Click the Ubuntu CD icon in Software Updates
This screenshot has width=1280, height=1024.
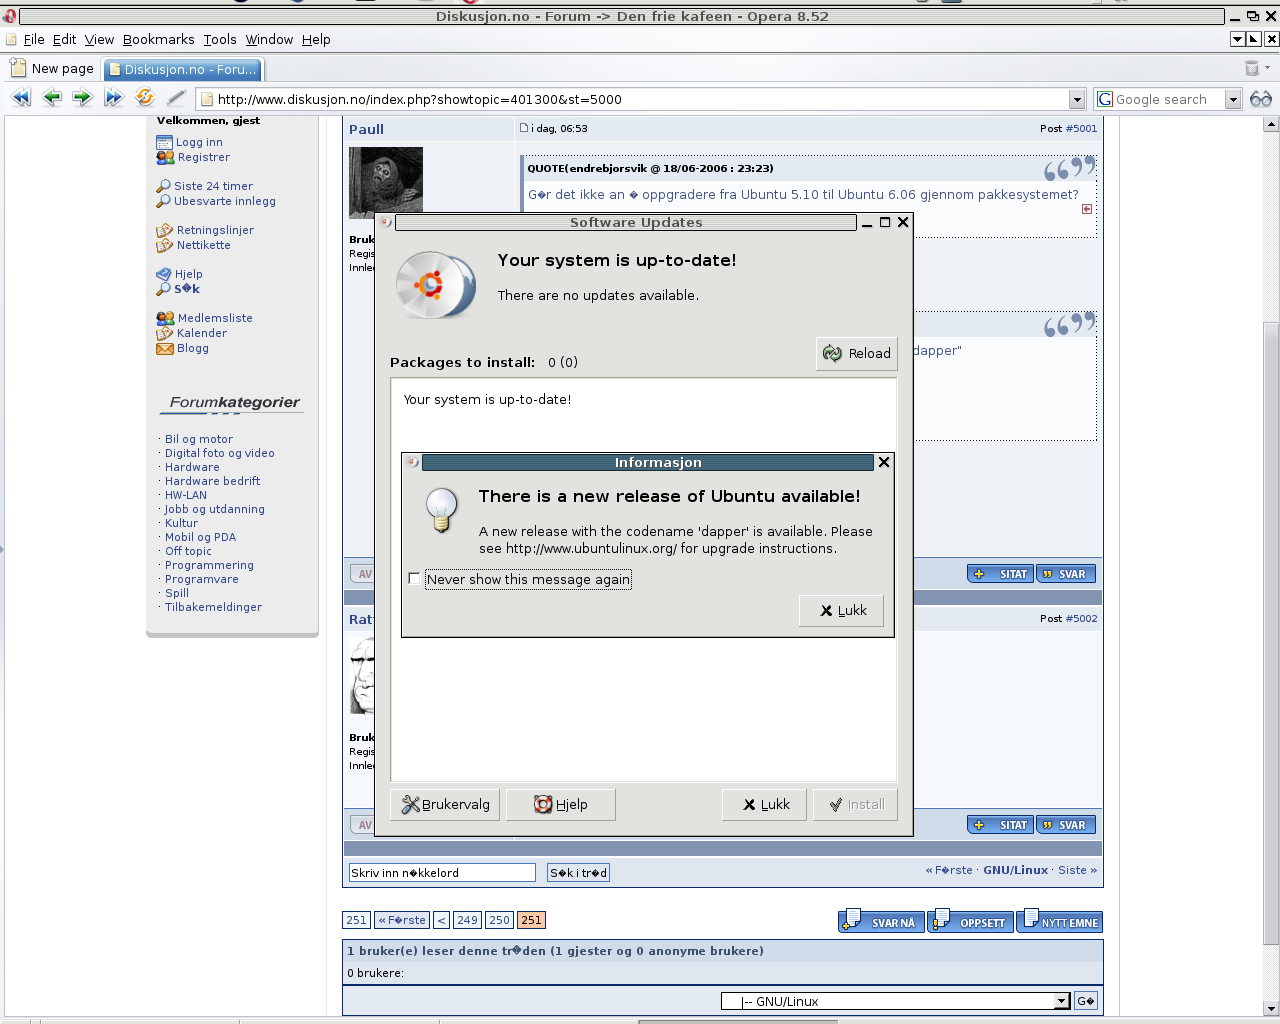[x=435, y=285]
